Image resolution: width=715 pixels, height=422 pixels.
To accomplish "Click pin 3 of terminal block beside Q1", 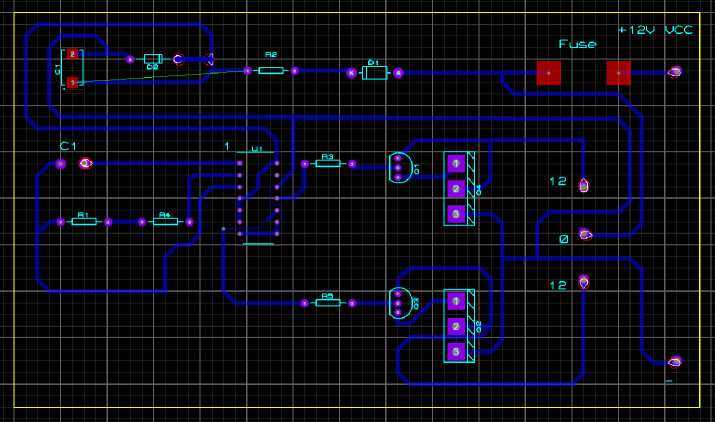I will [456, 214].
